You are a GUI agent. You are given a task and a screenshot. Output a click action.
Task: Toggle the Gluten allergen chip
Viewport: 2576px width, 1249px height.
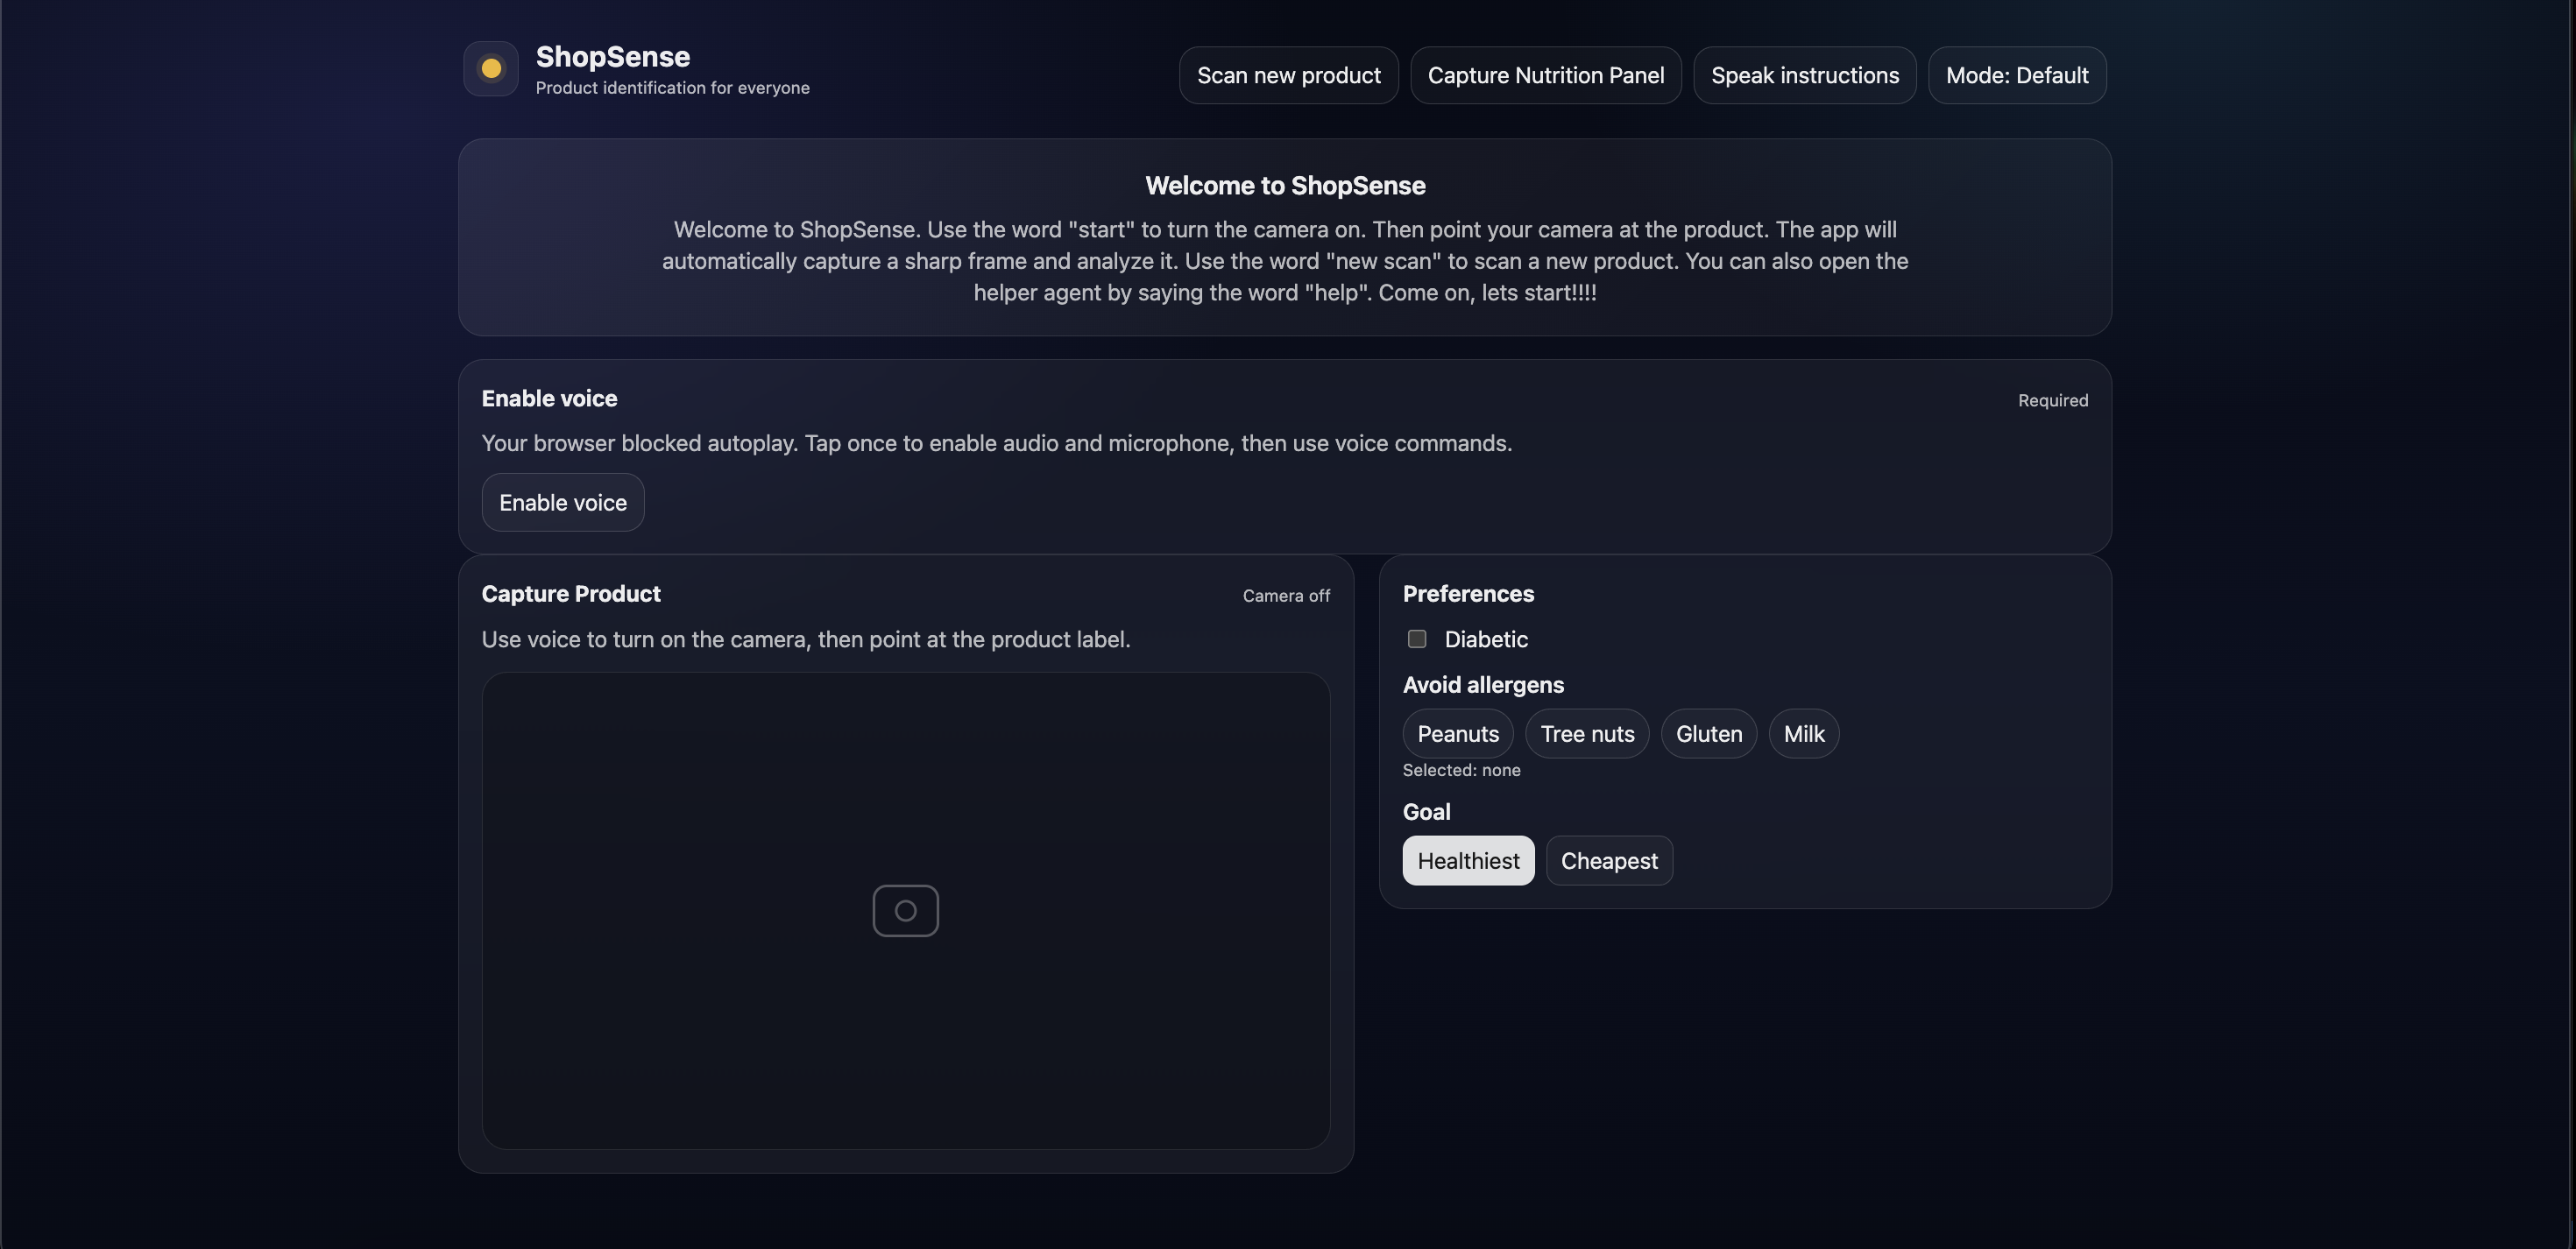click(x=1708, y=734)
